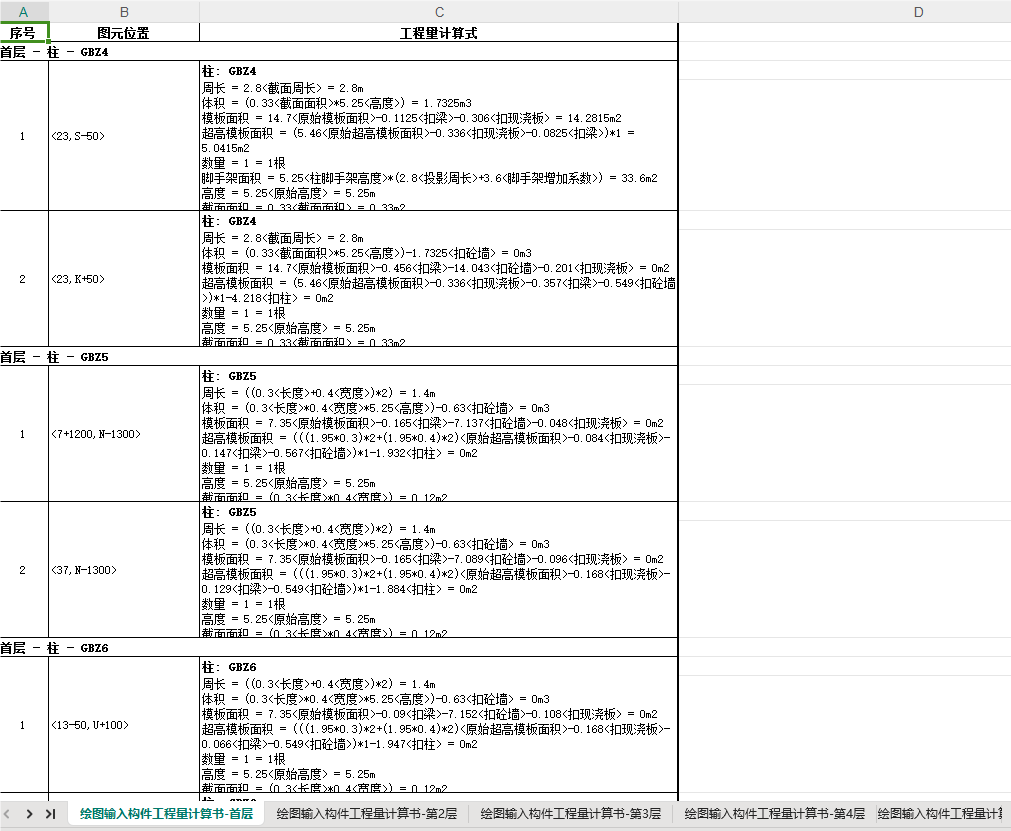Click the 工程量计算式 header cell
1011x831 pixels.
tap(439, 33)
